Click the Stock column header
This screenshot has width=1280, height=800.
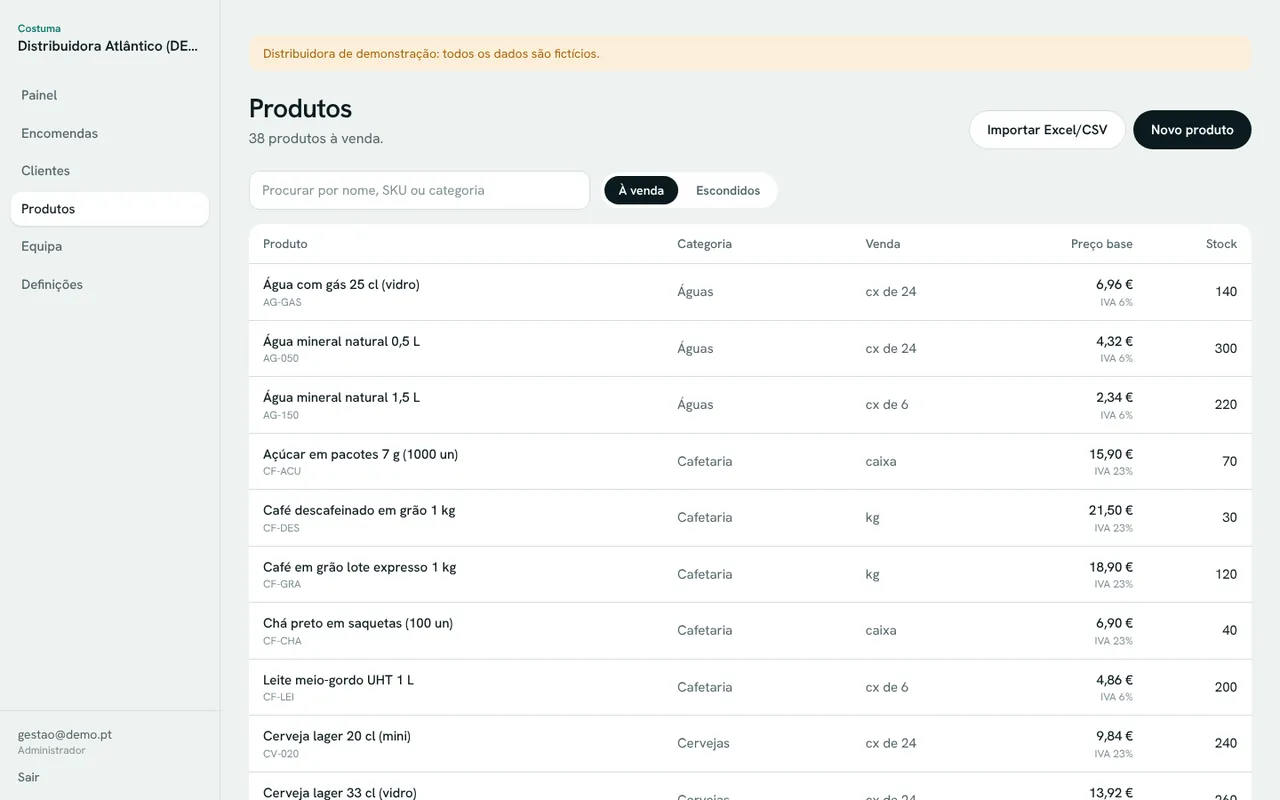[x=1221, y=244]
